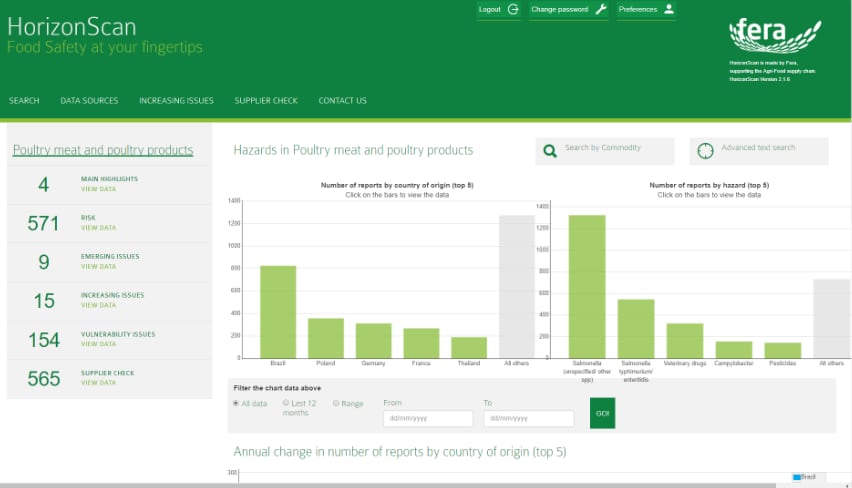Click the France bar in origin chart
Viewport: 852px width, 488px height.
[421, 343]
